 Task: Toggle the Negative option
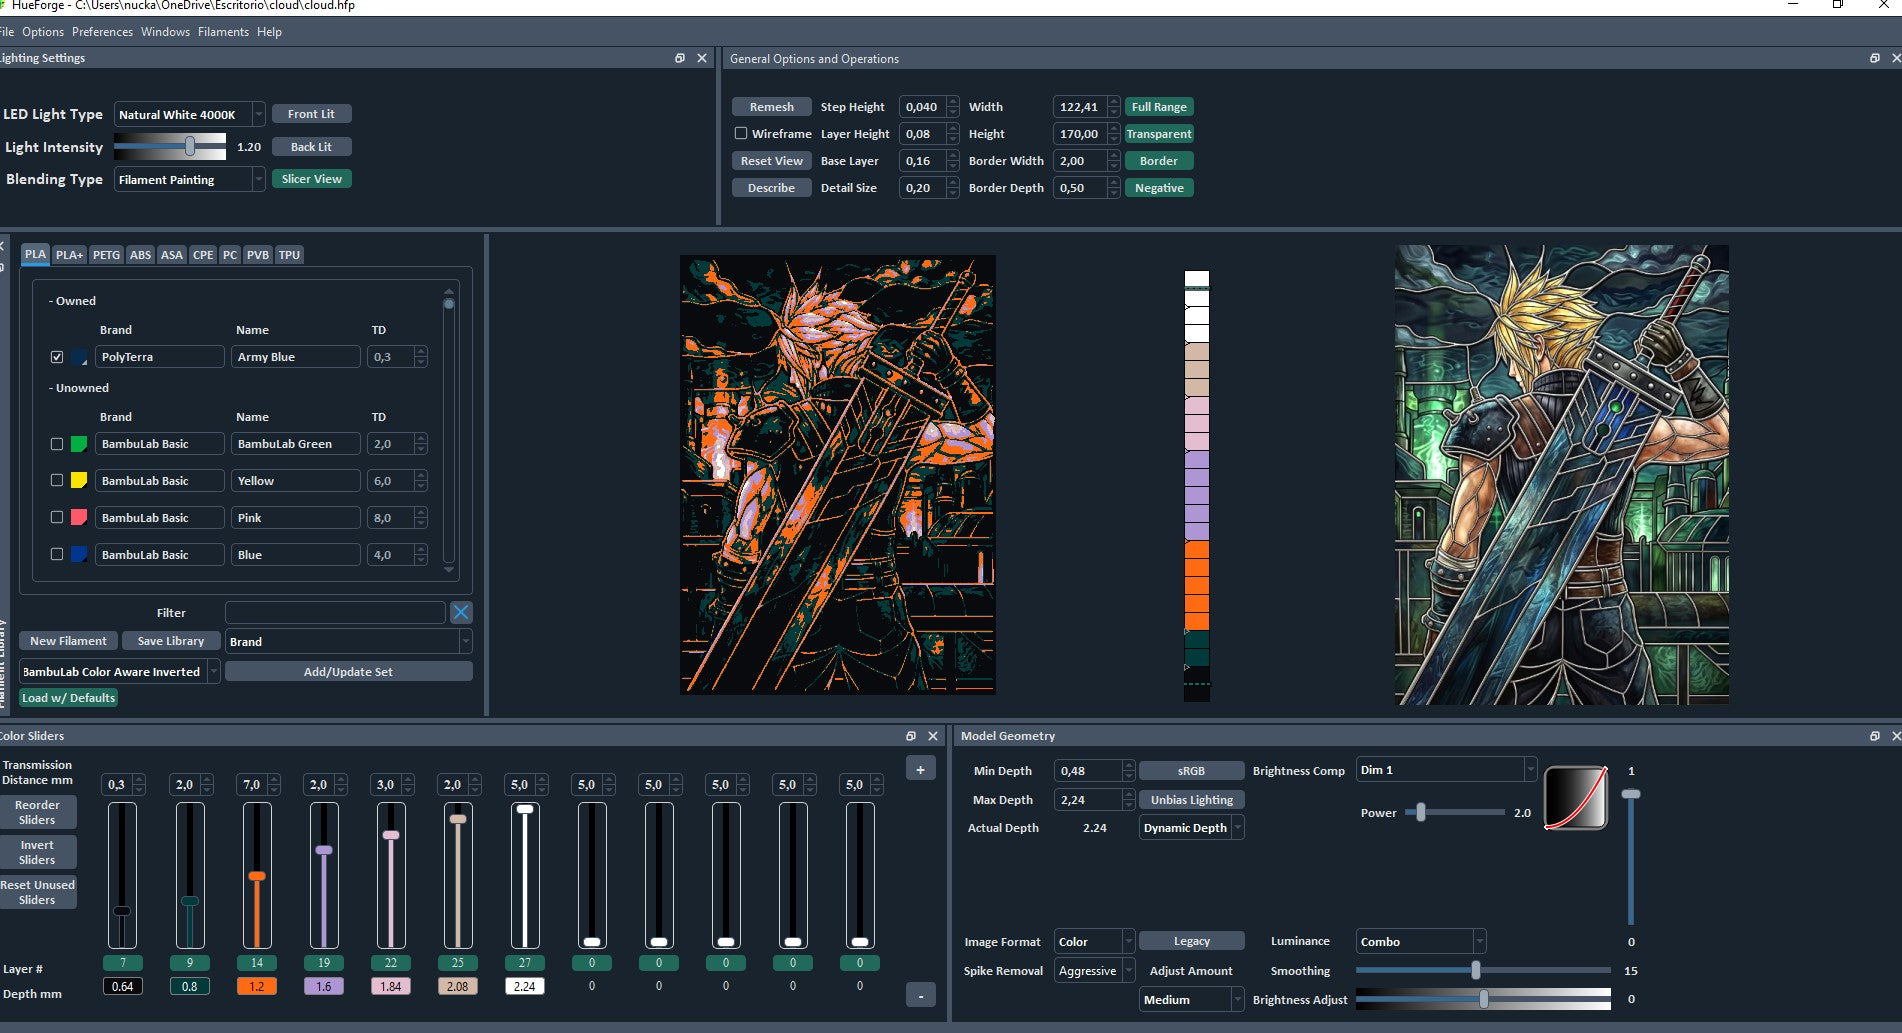[1159, 188]
